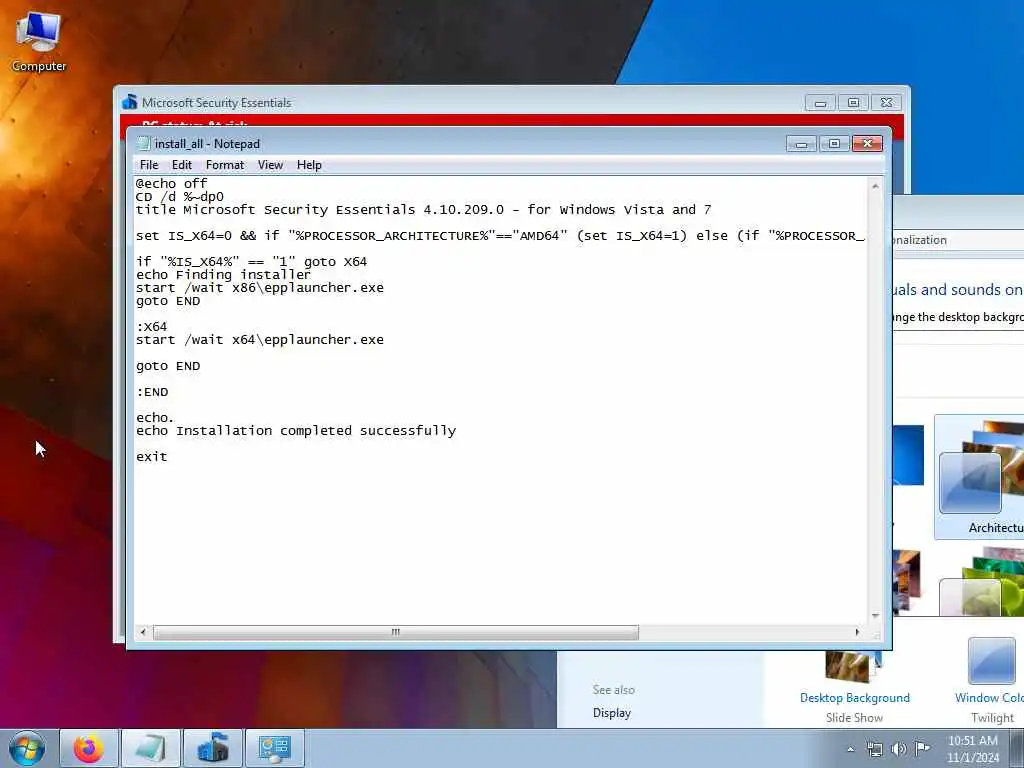Click the 'exit' line in Notepad
Image resolution: width=1024 pixels, height=768 pixels.
pos(152,457)
